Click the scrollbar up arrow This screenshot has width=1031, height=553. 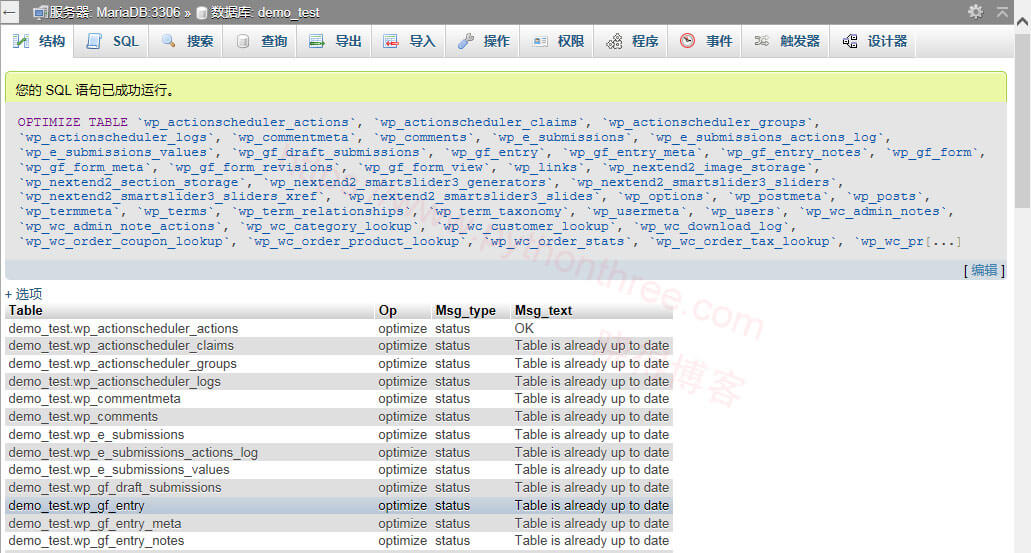[x=1022, y=20]
